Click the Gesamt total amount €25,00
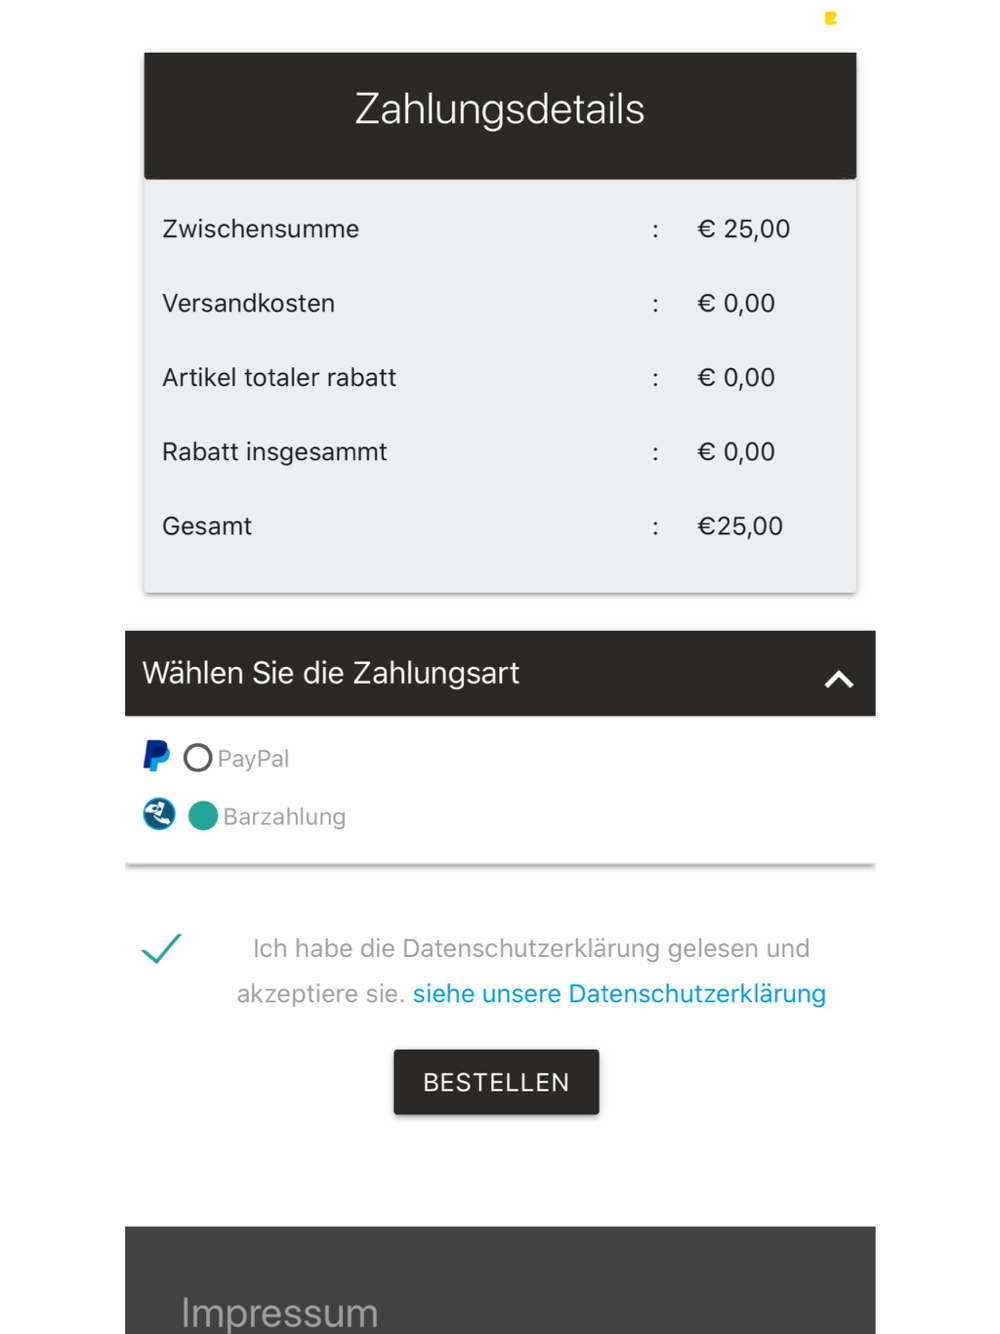 [740, 526]
